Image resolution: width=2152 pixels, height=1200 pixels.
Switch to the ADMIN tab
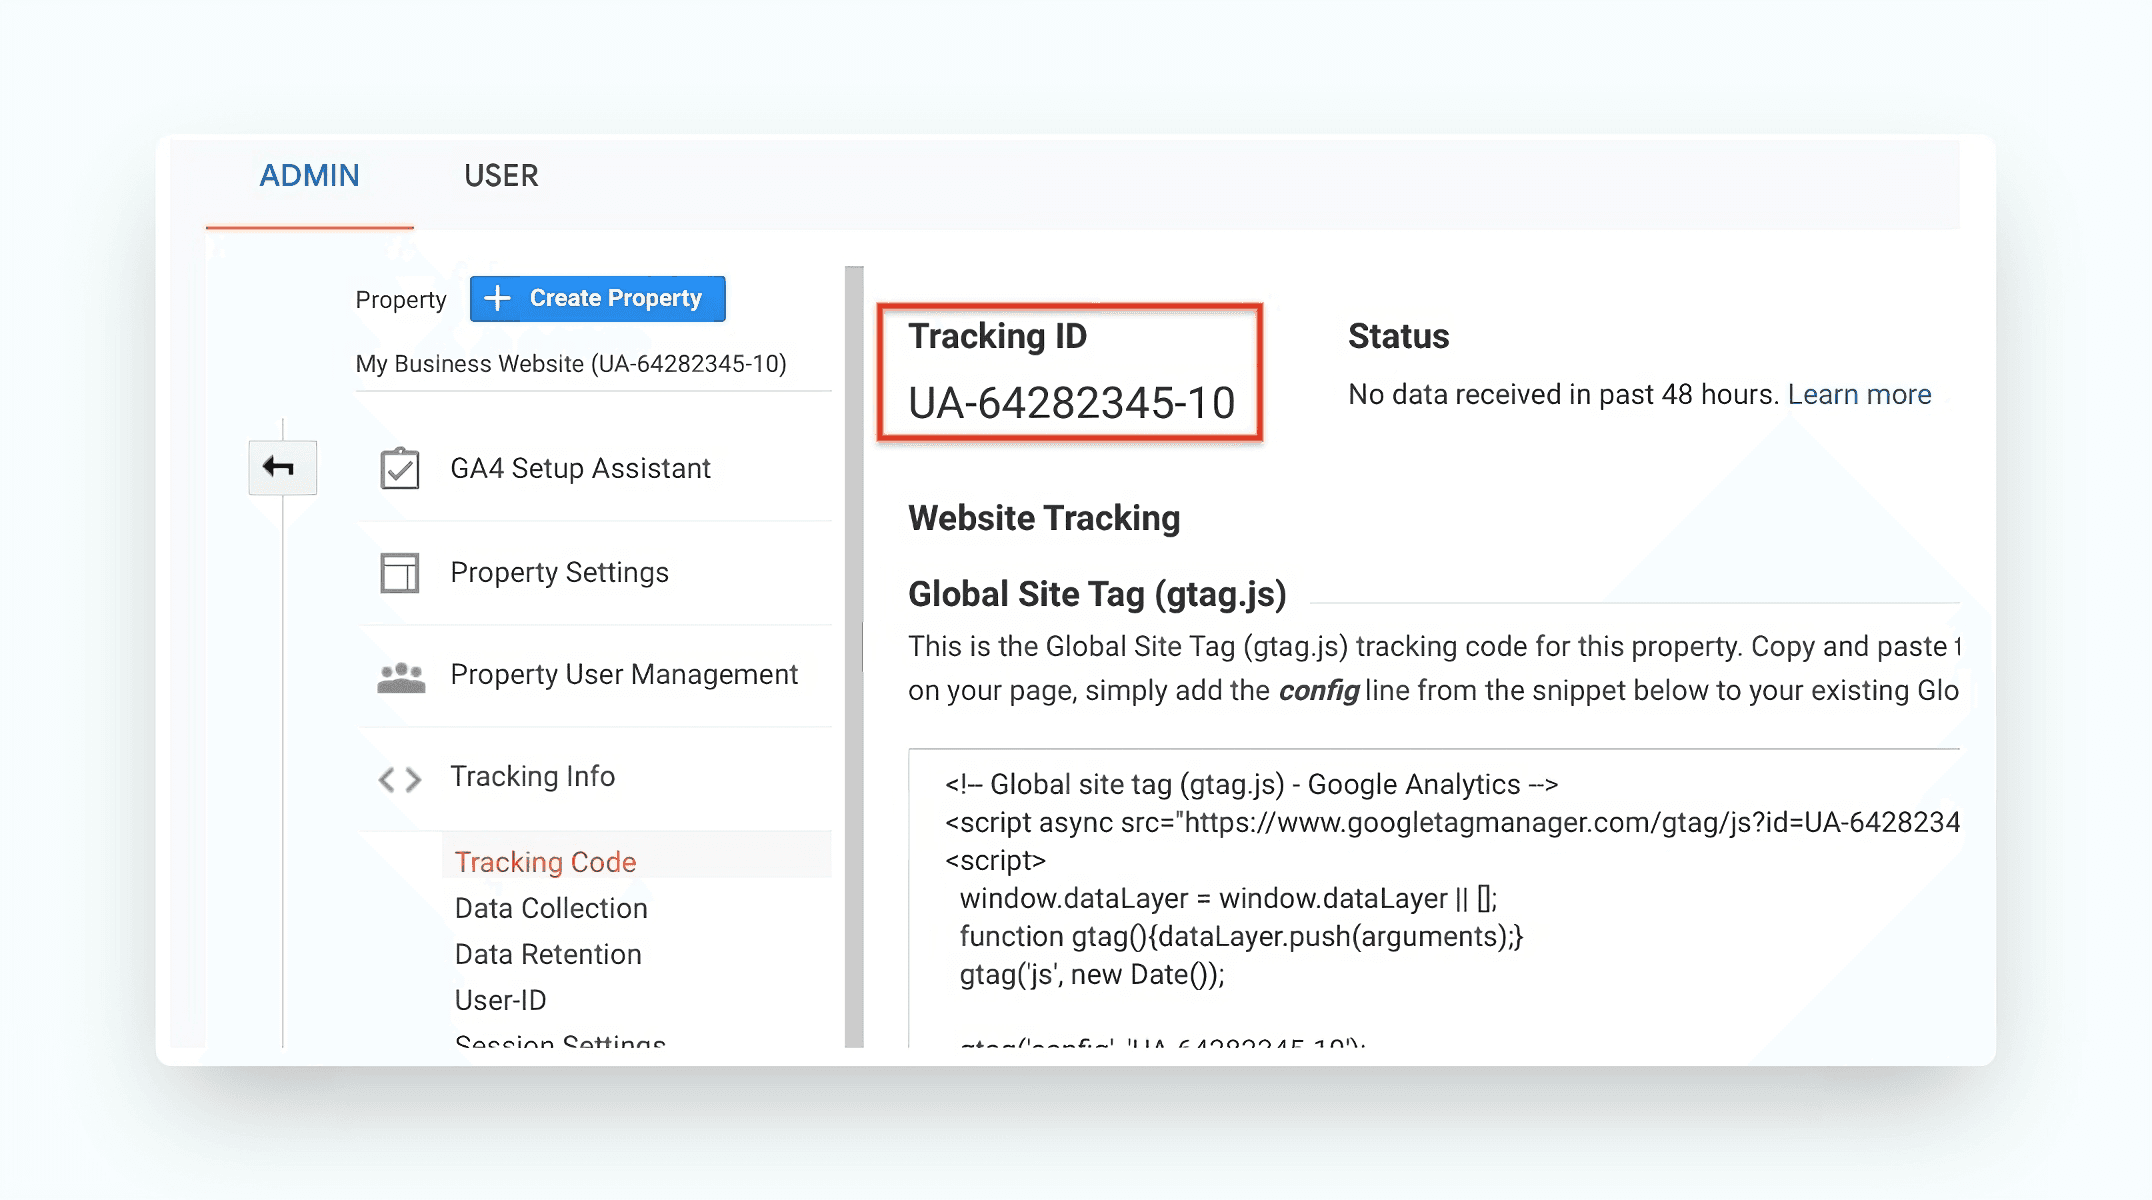(309, 176)
